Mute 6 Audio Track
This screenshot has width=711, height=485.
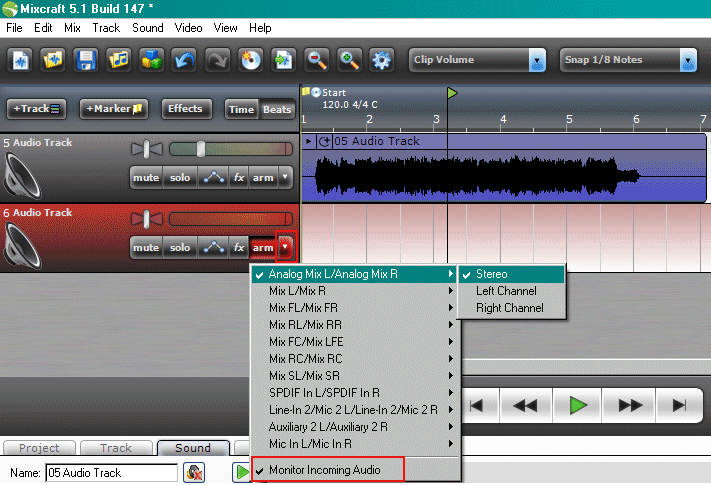click(146, 247)
